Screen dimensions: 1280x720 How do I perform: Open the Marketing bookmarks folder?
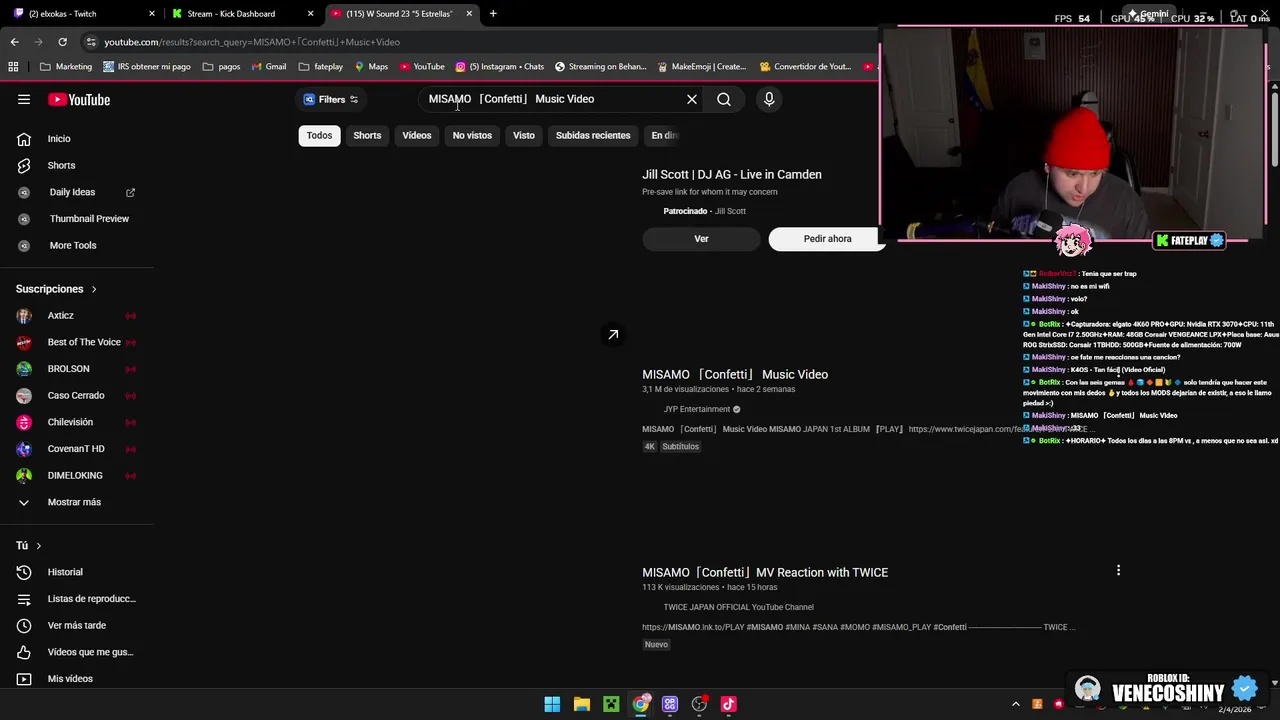pos(66,67)
